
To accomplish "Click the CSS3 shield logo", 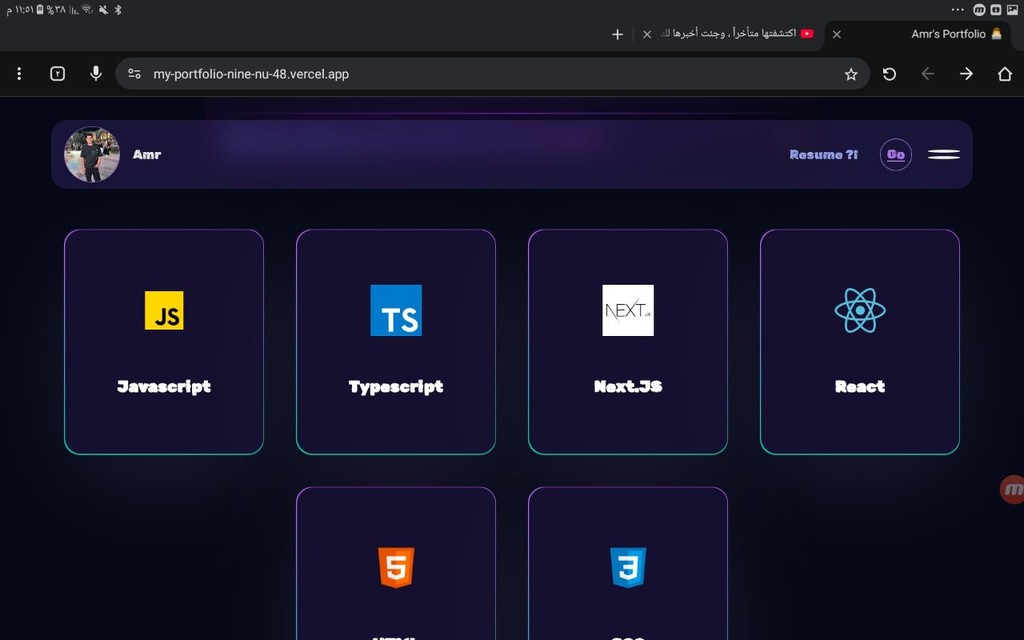I will (x=628, y=567).
